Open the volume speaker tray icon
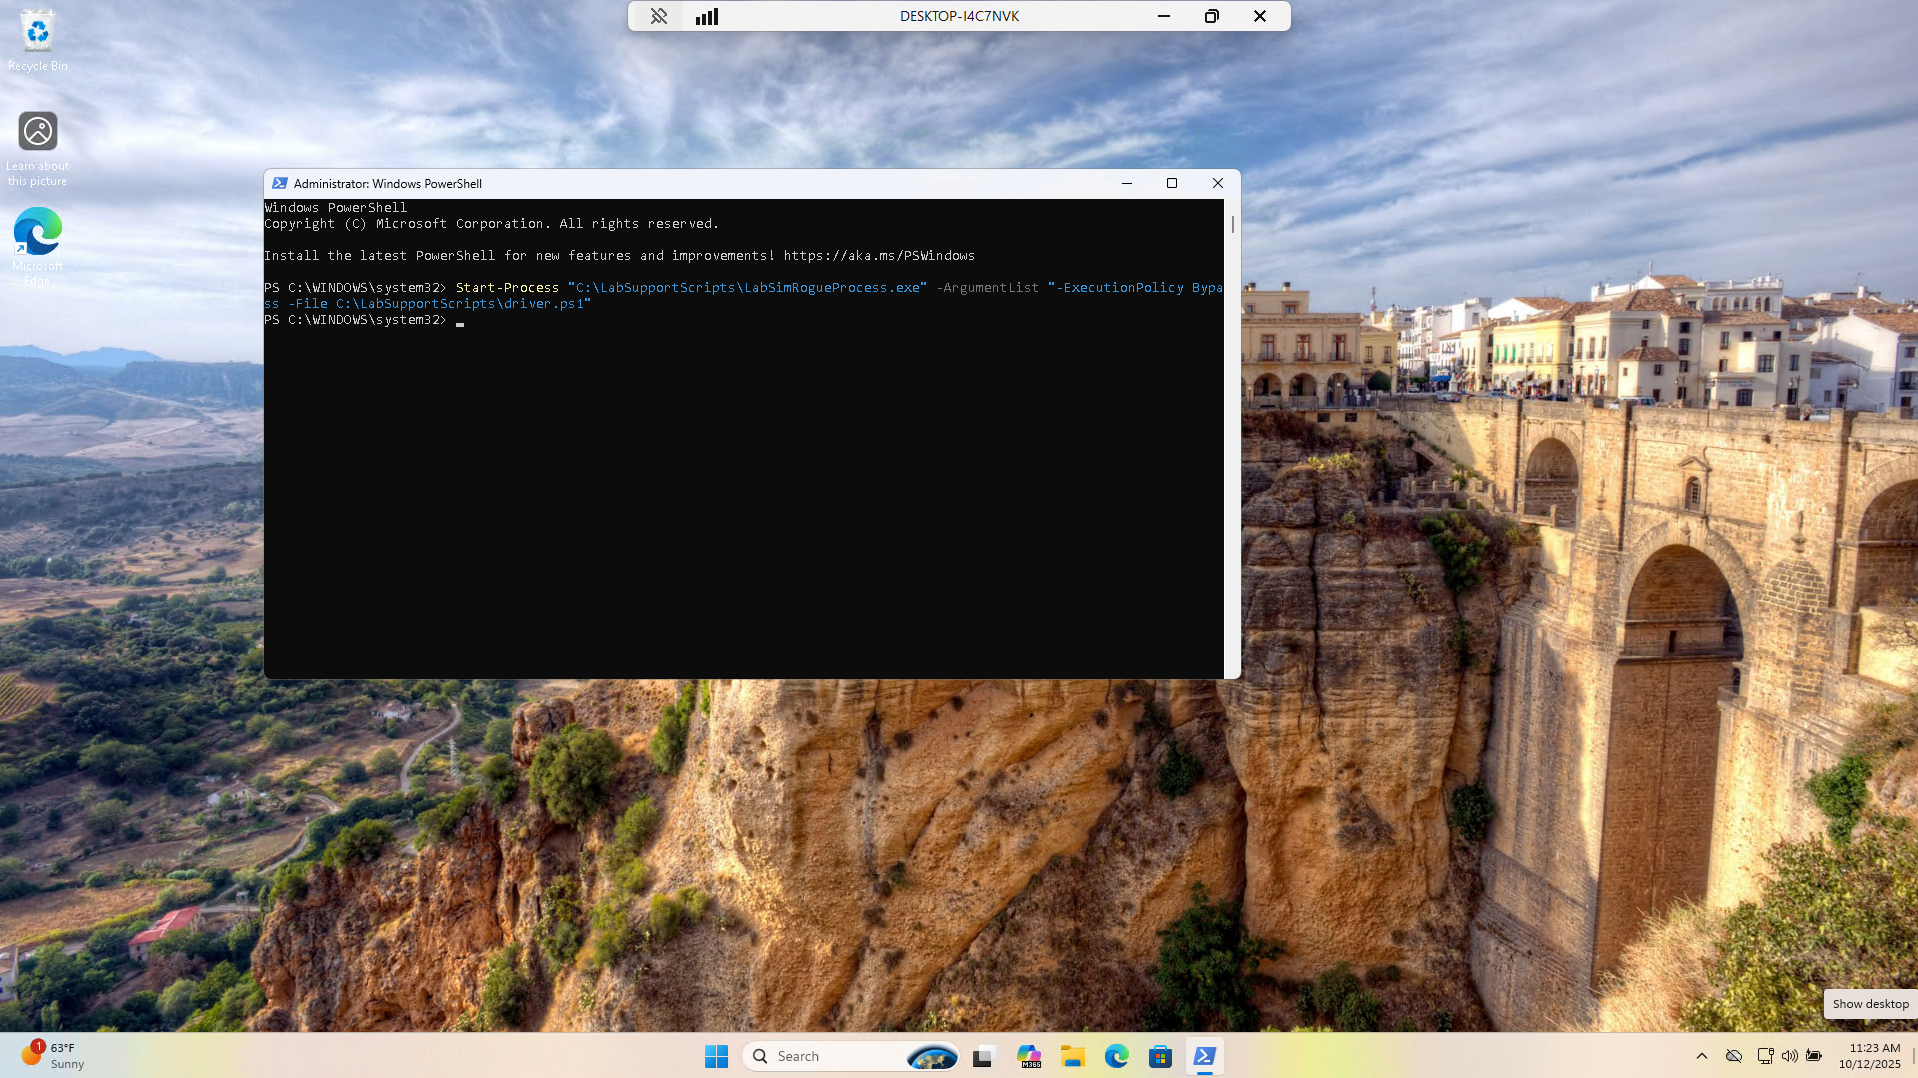 (x=1789, y=1056)
